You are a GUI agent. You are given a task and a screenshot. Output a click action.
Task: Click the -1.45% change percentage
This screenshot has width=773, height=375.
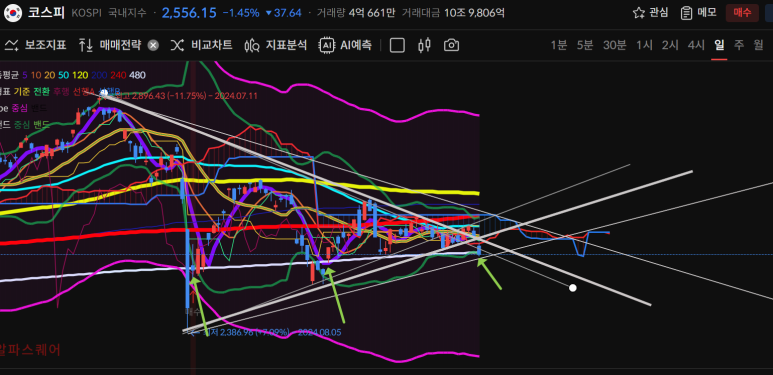click(241, 13)
